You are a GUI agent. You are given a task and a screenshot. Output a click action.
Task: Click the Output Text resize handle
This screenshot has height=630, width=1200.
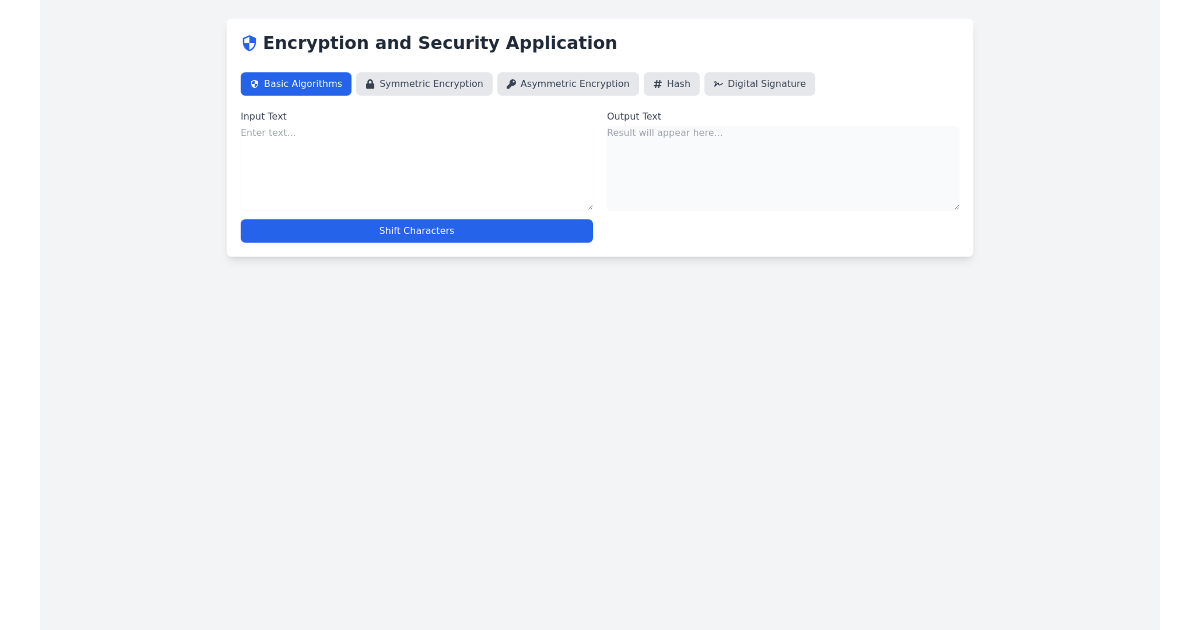pyautogui.click(x=956, y=207)
